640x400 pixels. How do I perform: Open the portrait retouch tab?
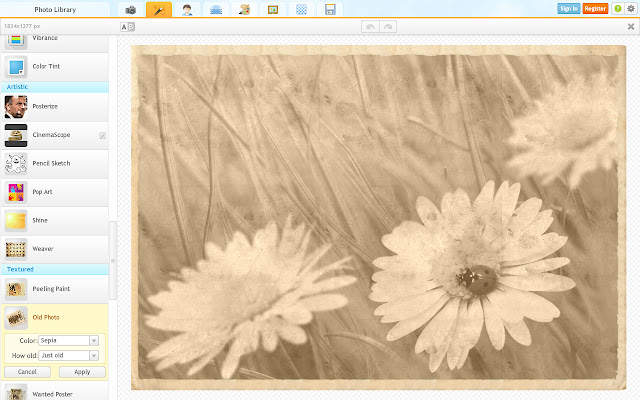187,9
